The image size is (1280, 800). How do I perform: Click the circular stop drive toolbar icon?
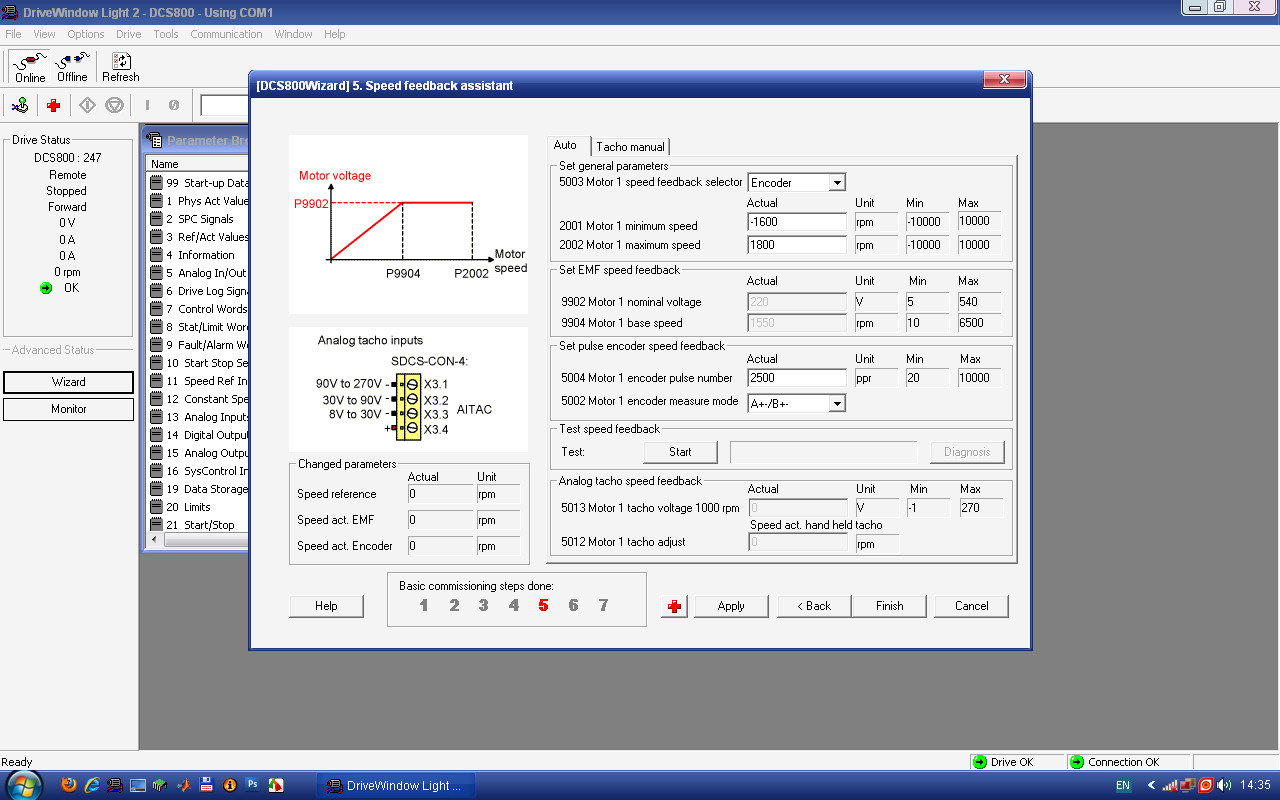(113, 105)
